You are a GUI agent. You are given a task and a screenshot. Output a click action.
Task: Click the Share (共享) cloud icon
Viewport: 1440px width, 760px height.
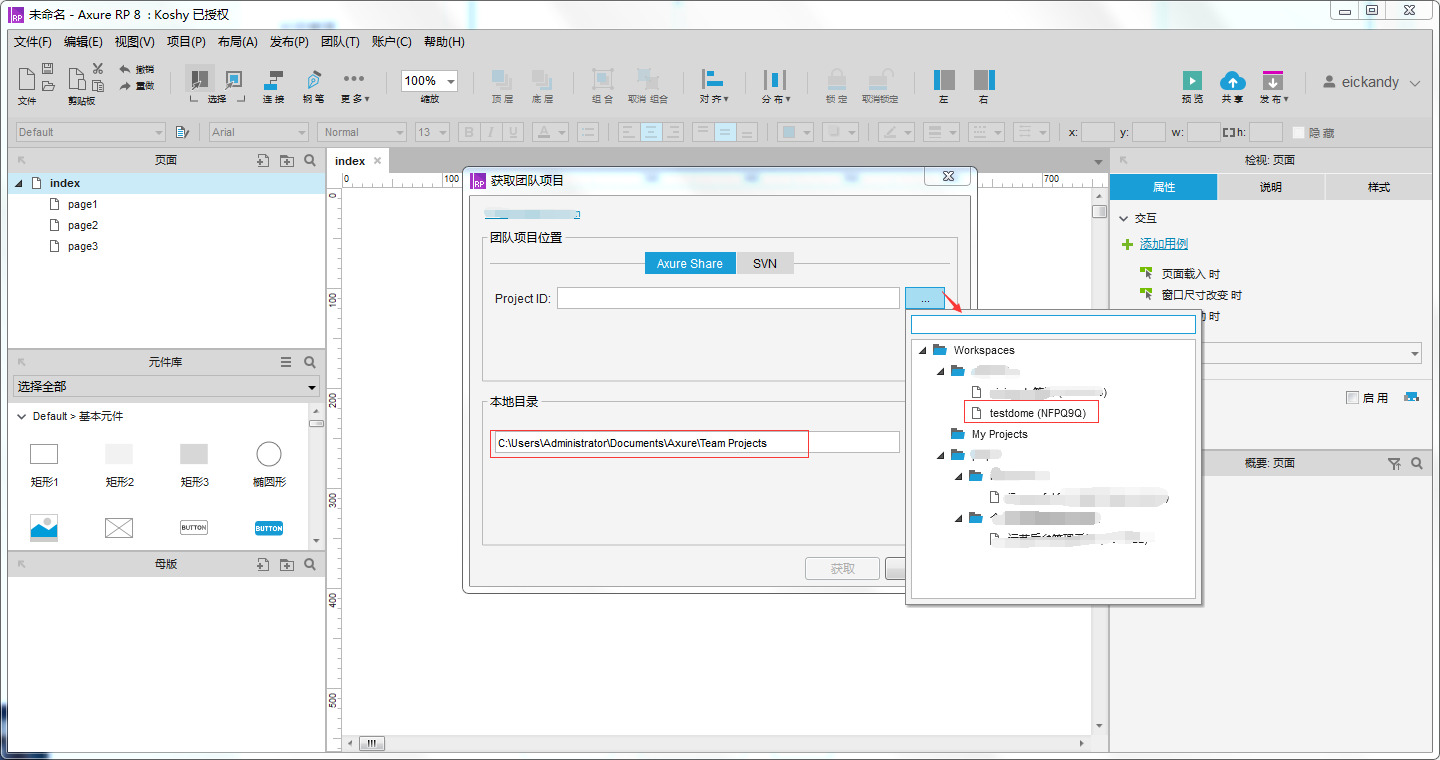click(x=1232, y=80)
